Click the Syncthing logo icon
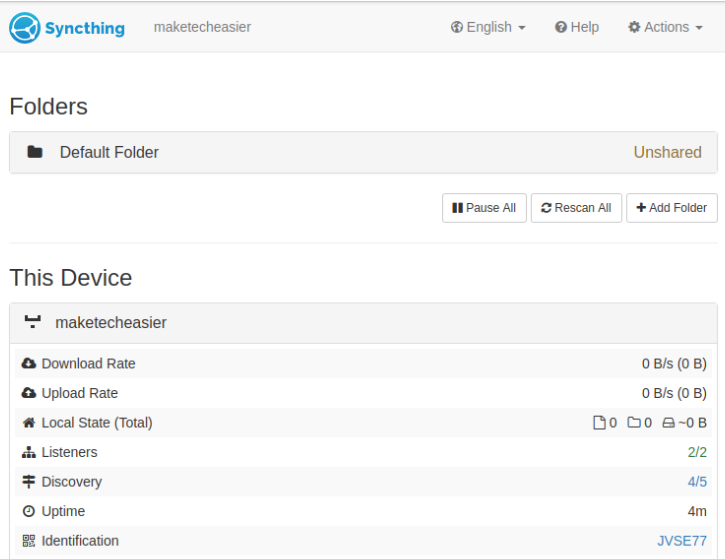This screenshot has width=725, height=559. tap(25, 28)
